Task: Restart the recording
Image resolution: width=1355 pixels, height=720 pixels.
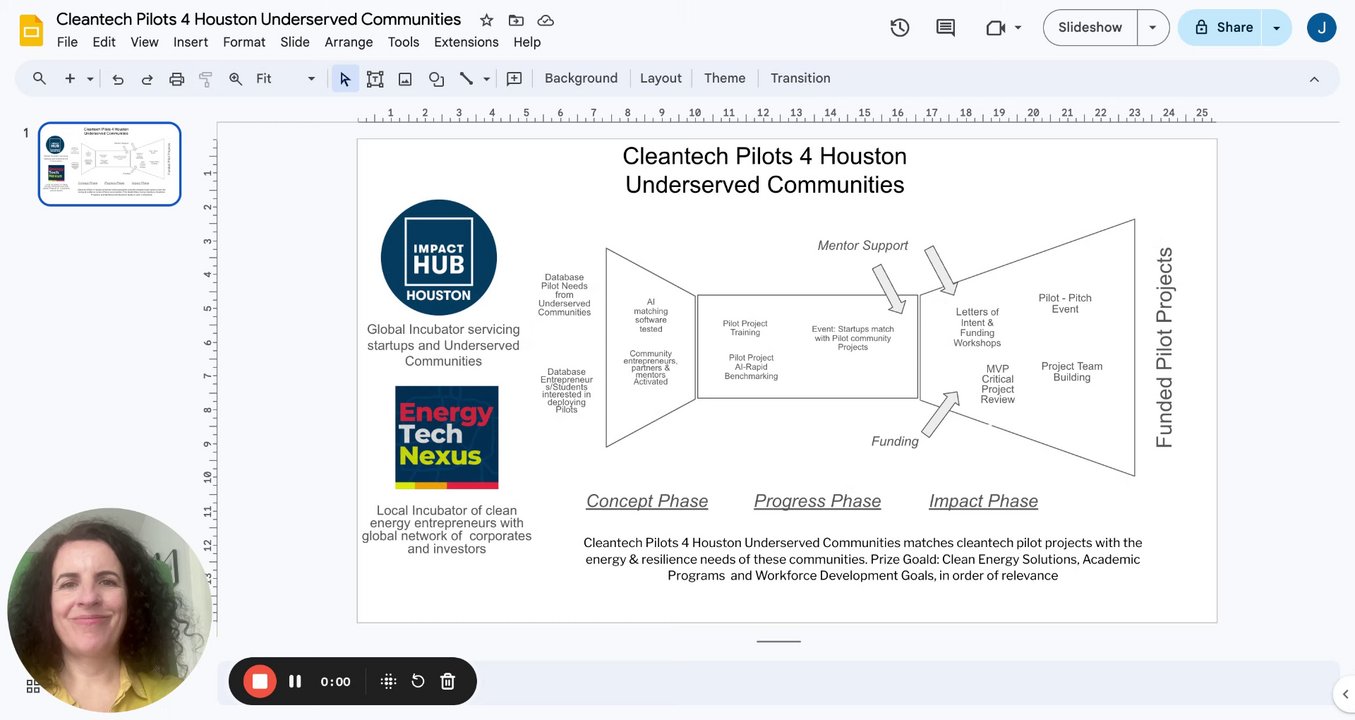Action: 418,681
